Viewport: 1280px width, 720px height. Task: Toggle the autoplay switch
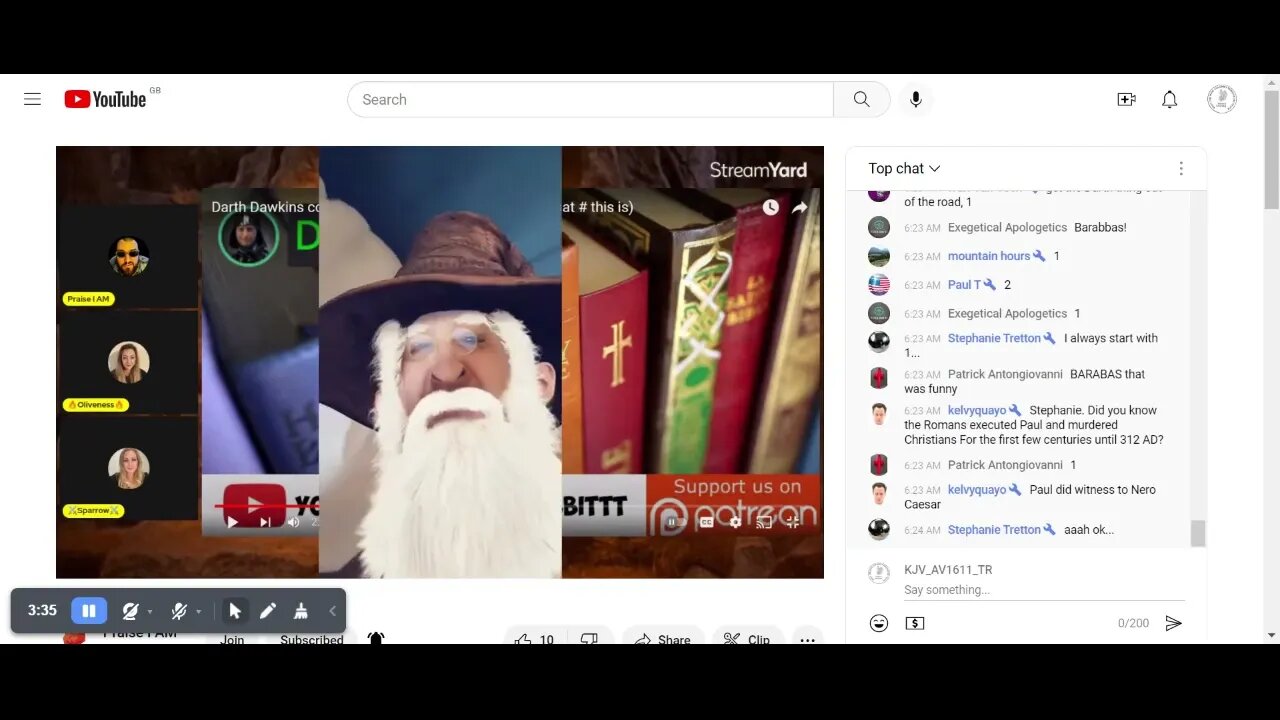[676, 521]
